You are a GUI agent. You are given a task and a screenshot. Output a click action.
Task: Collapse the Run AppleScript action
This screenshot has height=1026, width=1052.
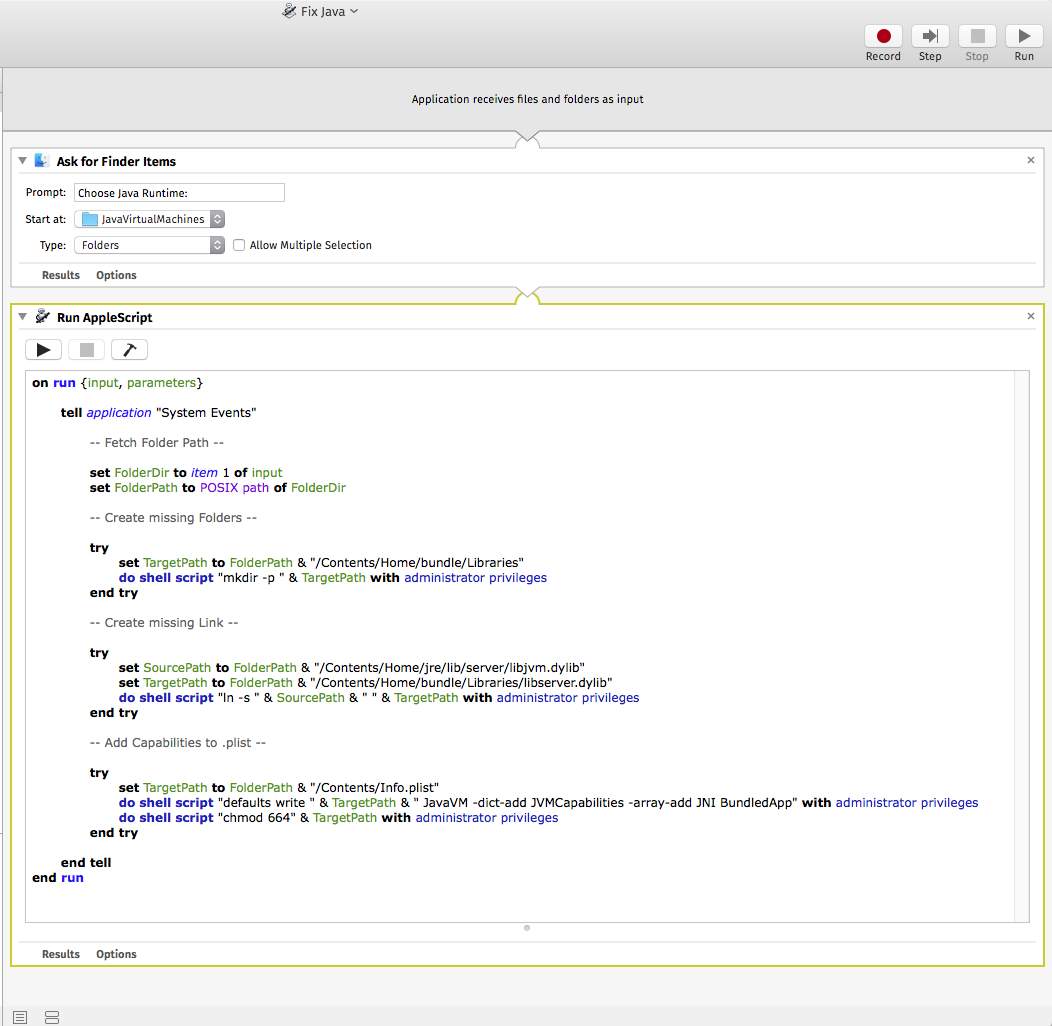(23, 317)
